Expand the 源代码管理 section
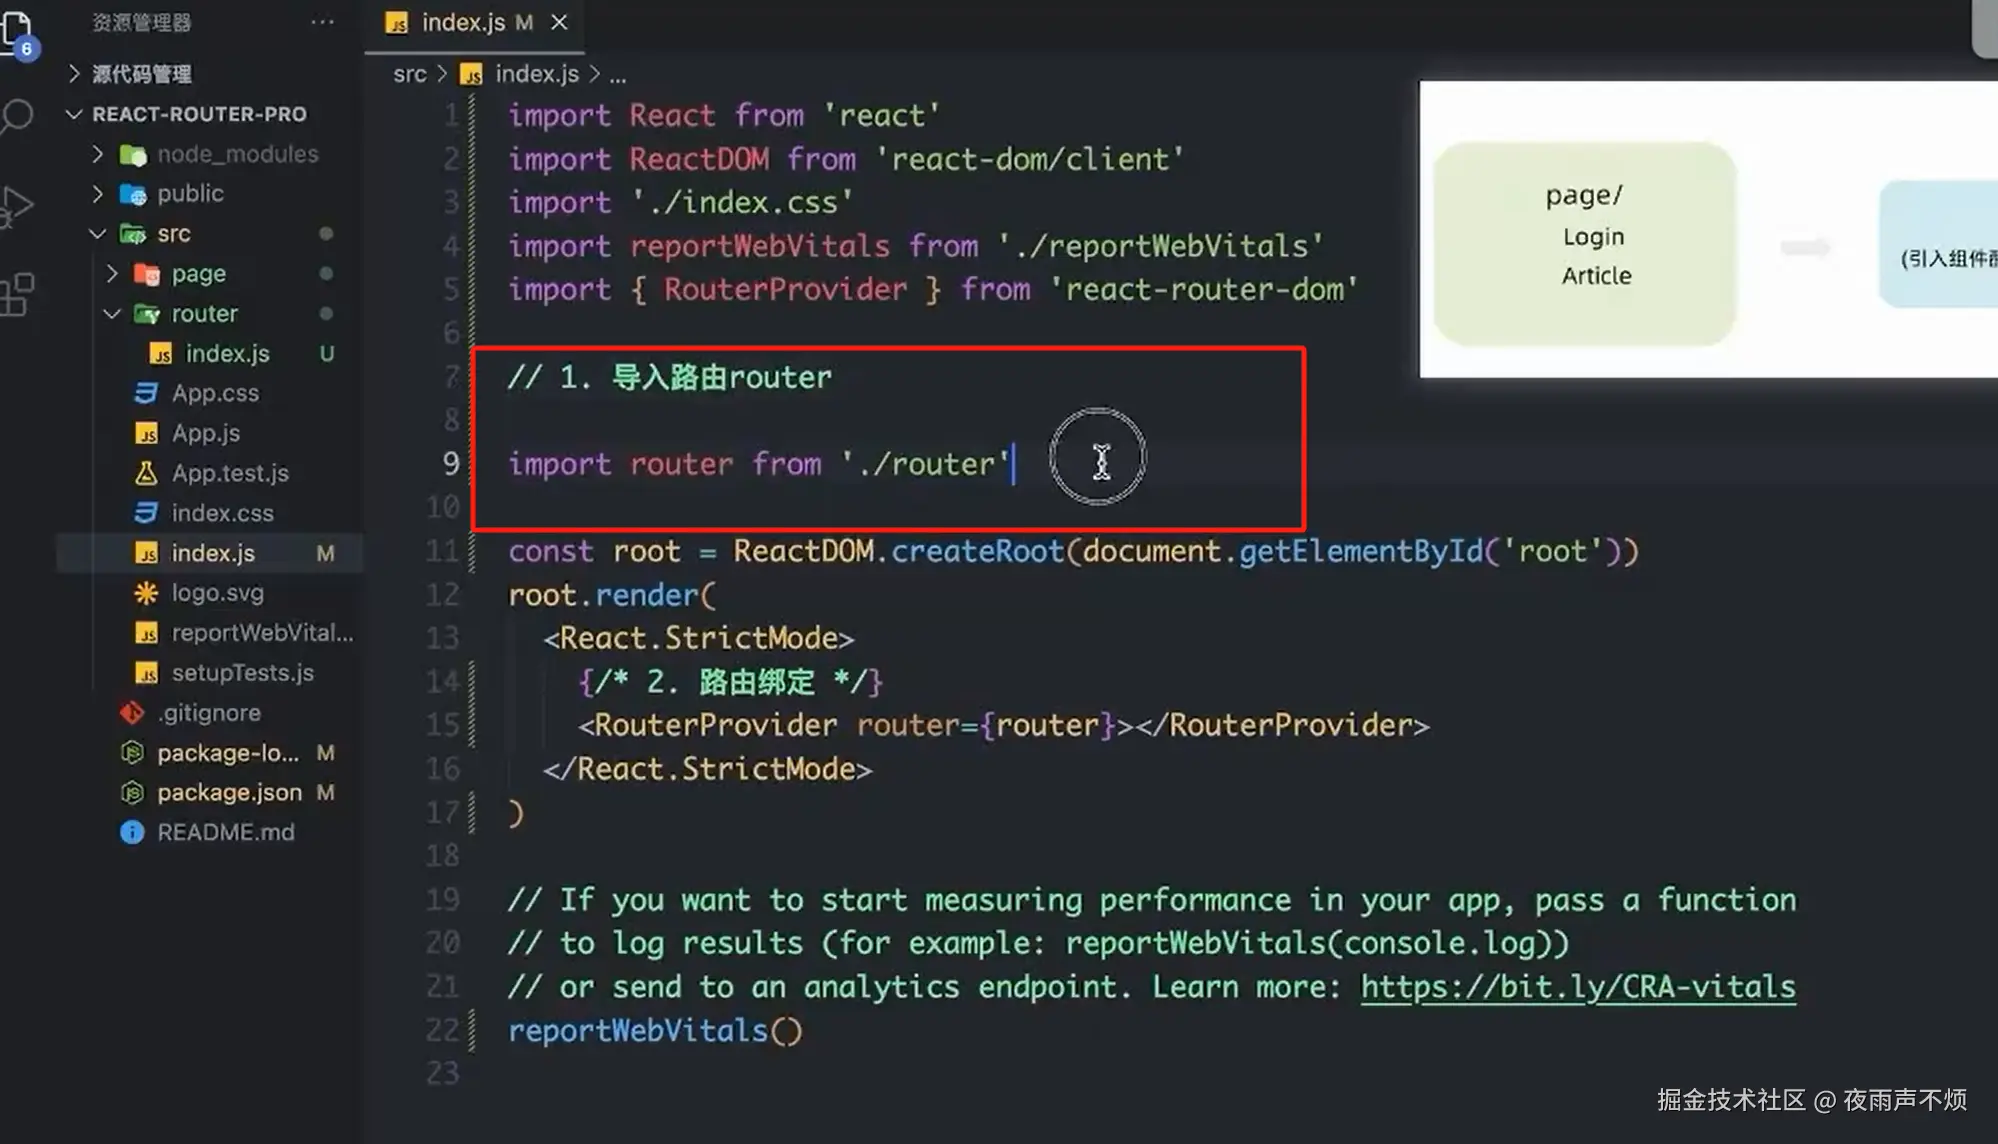 [x=141, y=74]
